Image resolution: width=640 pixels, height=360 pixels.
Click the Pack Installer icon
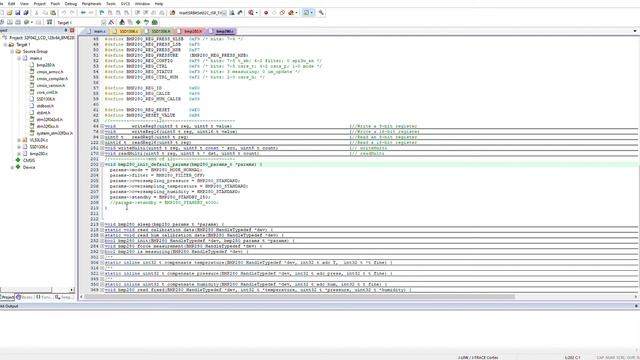pyautogui.click(x=154, y=22)
